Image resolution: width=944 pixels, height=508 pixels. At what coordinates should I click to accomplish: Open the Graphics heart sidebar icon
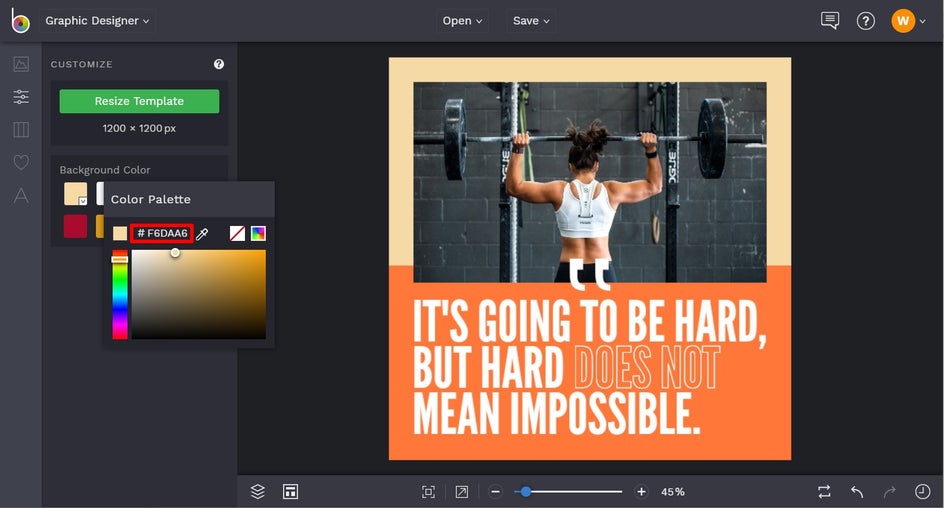coord(21,162)
